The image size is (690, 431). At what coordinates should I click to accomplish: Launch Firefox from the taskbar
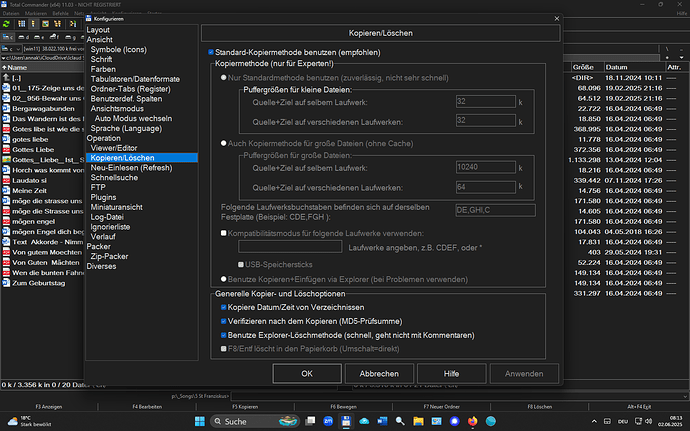tap(473, 421)
